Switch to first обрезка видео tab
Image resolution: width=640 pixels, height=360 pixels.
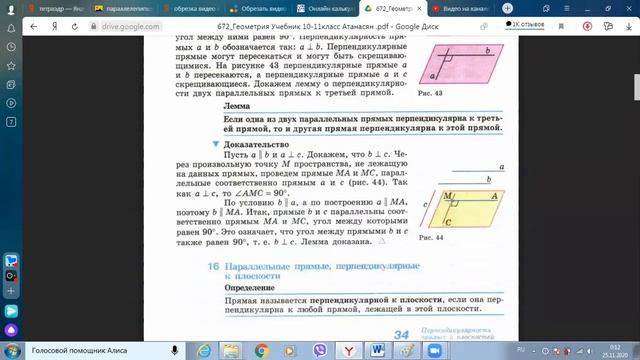[x=191, y=9]
